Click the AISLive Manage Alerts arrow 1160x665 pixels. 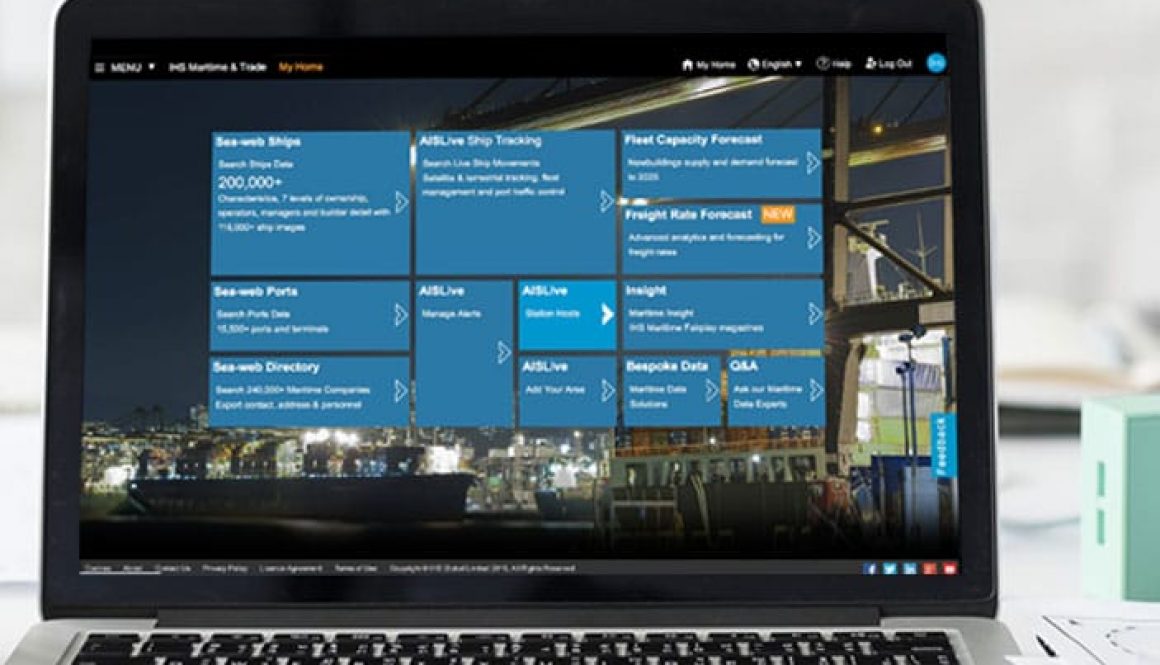[504, 352]
